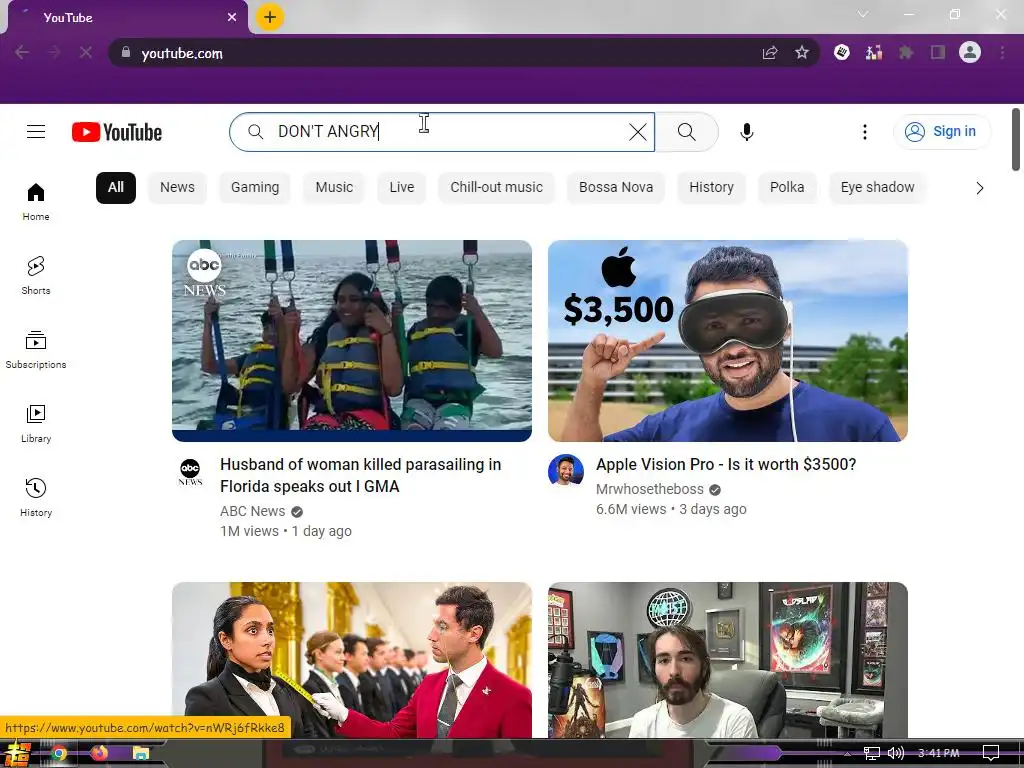Open the red-jacket butler video thumbnail
Screen dimensions: 1024x768
pyautogui.click(x=352, y=660)
